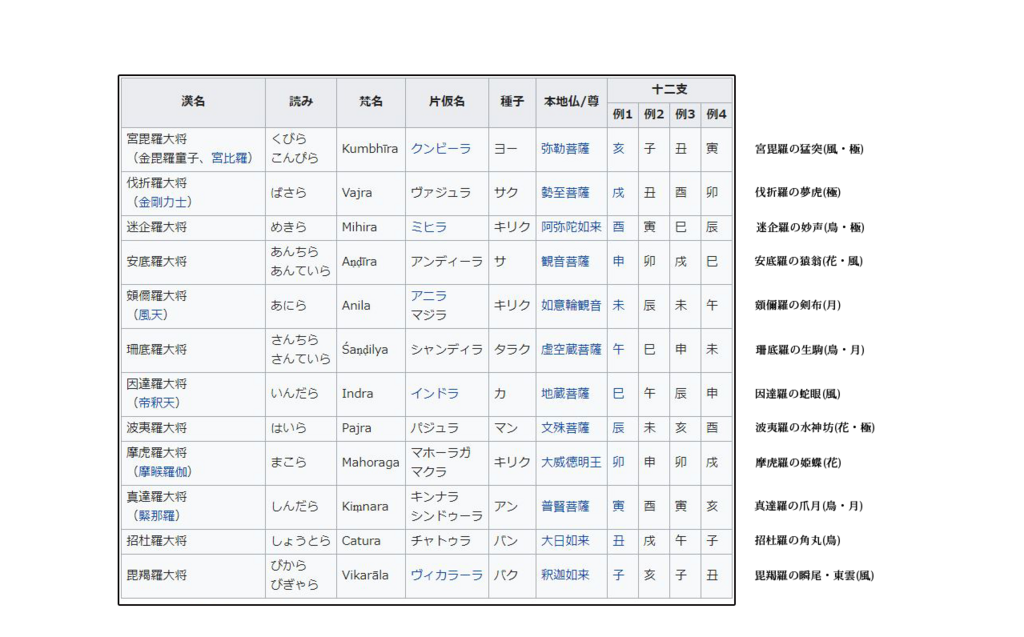The width and height of the screenshot is (1024, 637).
Task: Click the 招杜羅大将 name cell
Action: (x=193, y=541)
